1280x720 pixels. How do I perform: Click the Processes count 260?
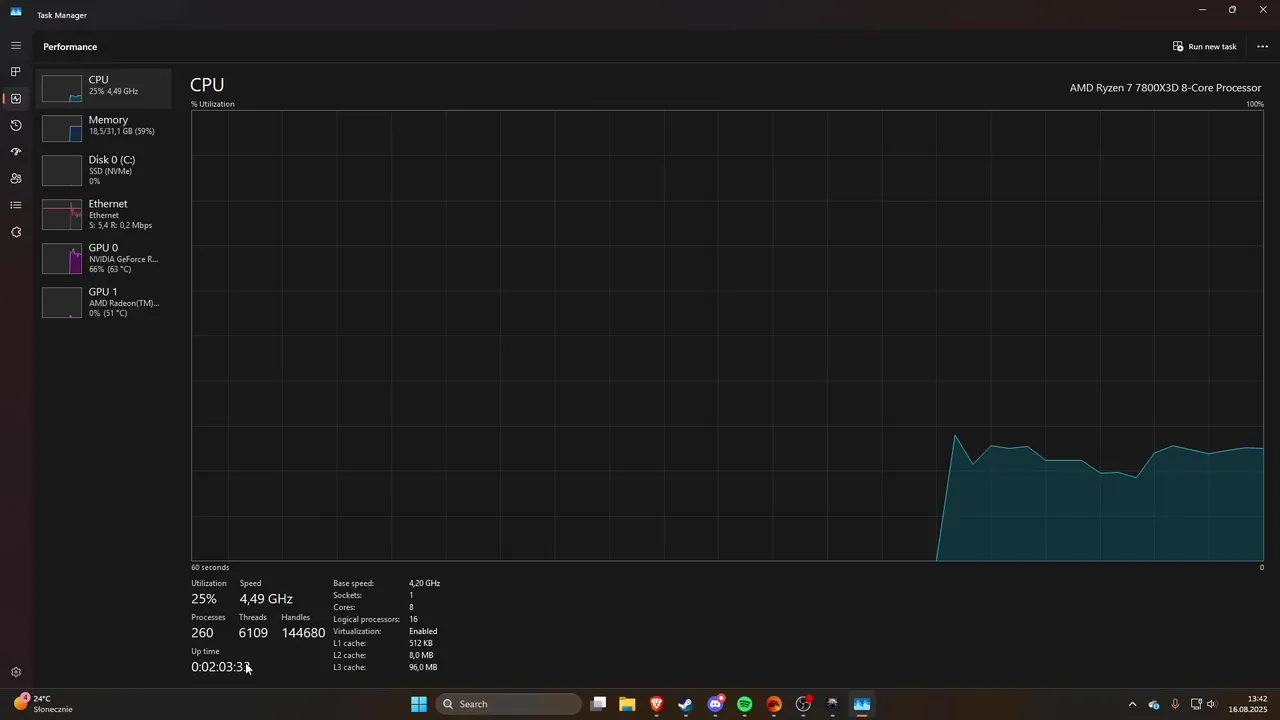pos(202,633)
